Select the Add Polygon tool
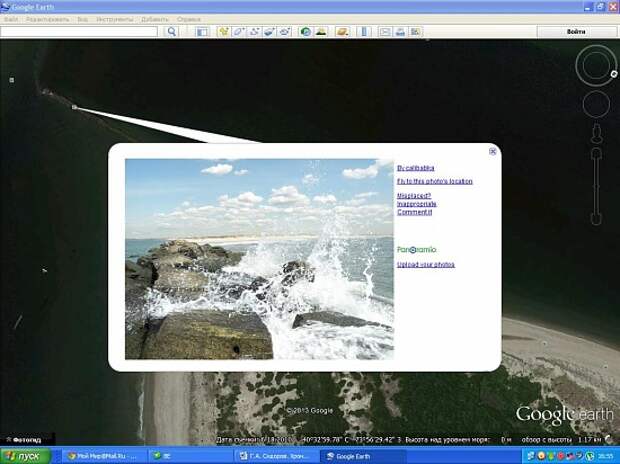Image resolution: width=620 pixels, height=464 pixels. pyautogui.click(x=238, y=32)
